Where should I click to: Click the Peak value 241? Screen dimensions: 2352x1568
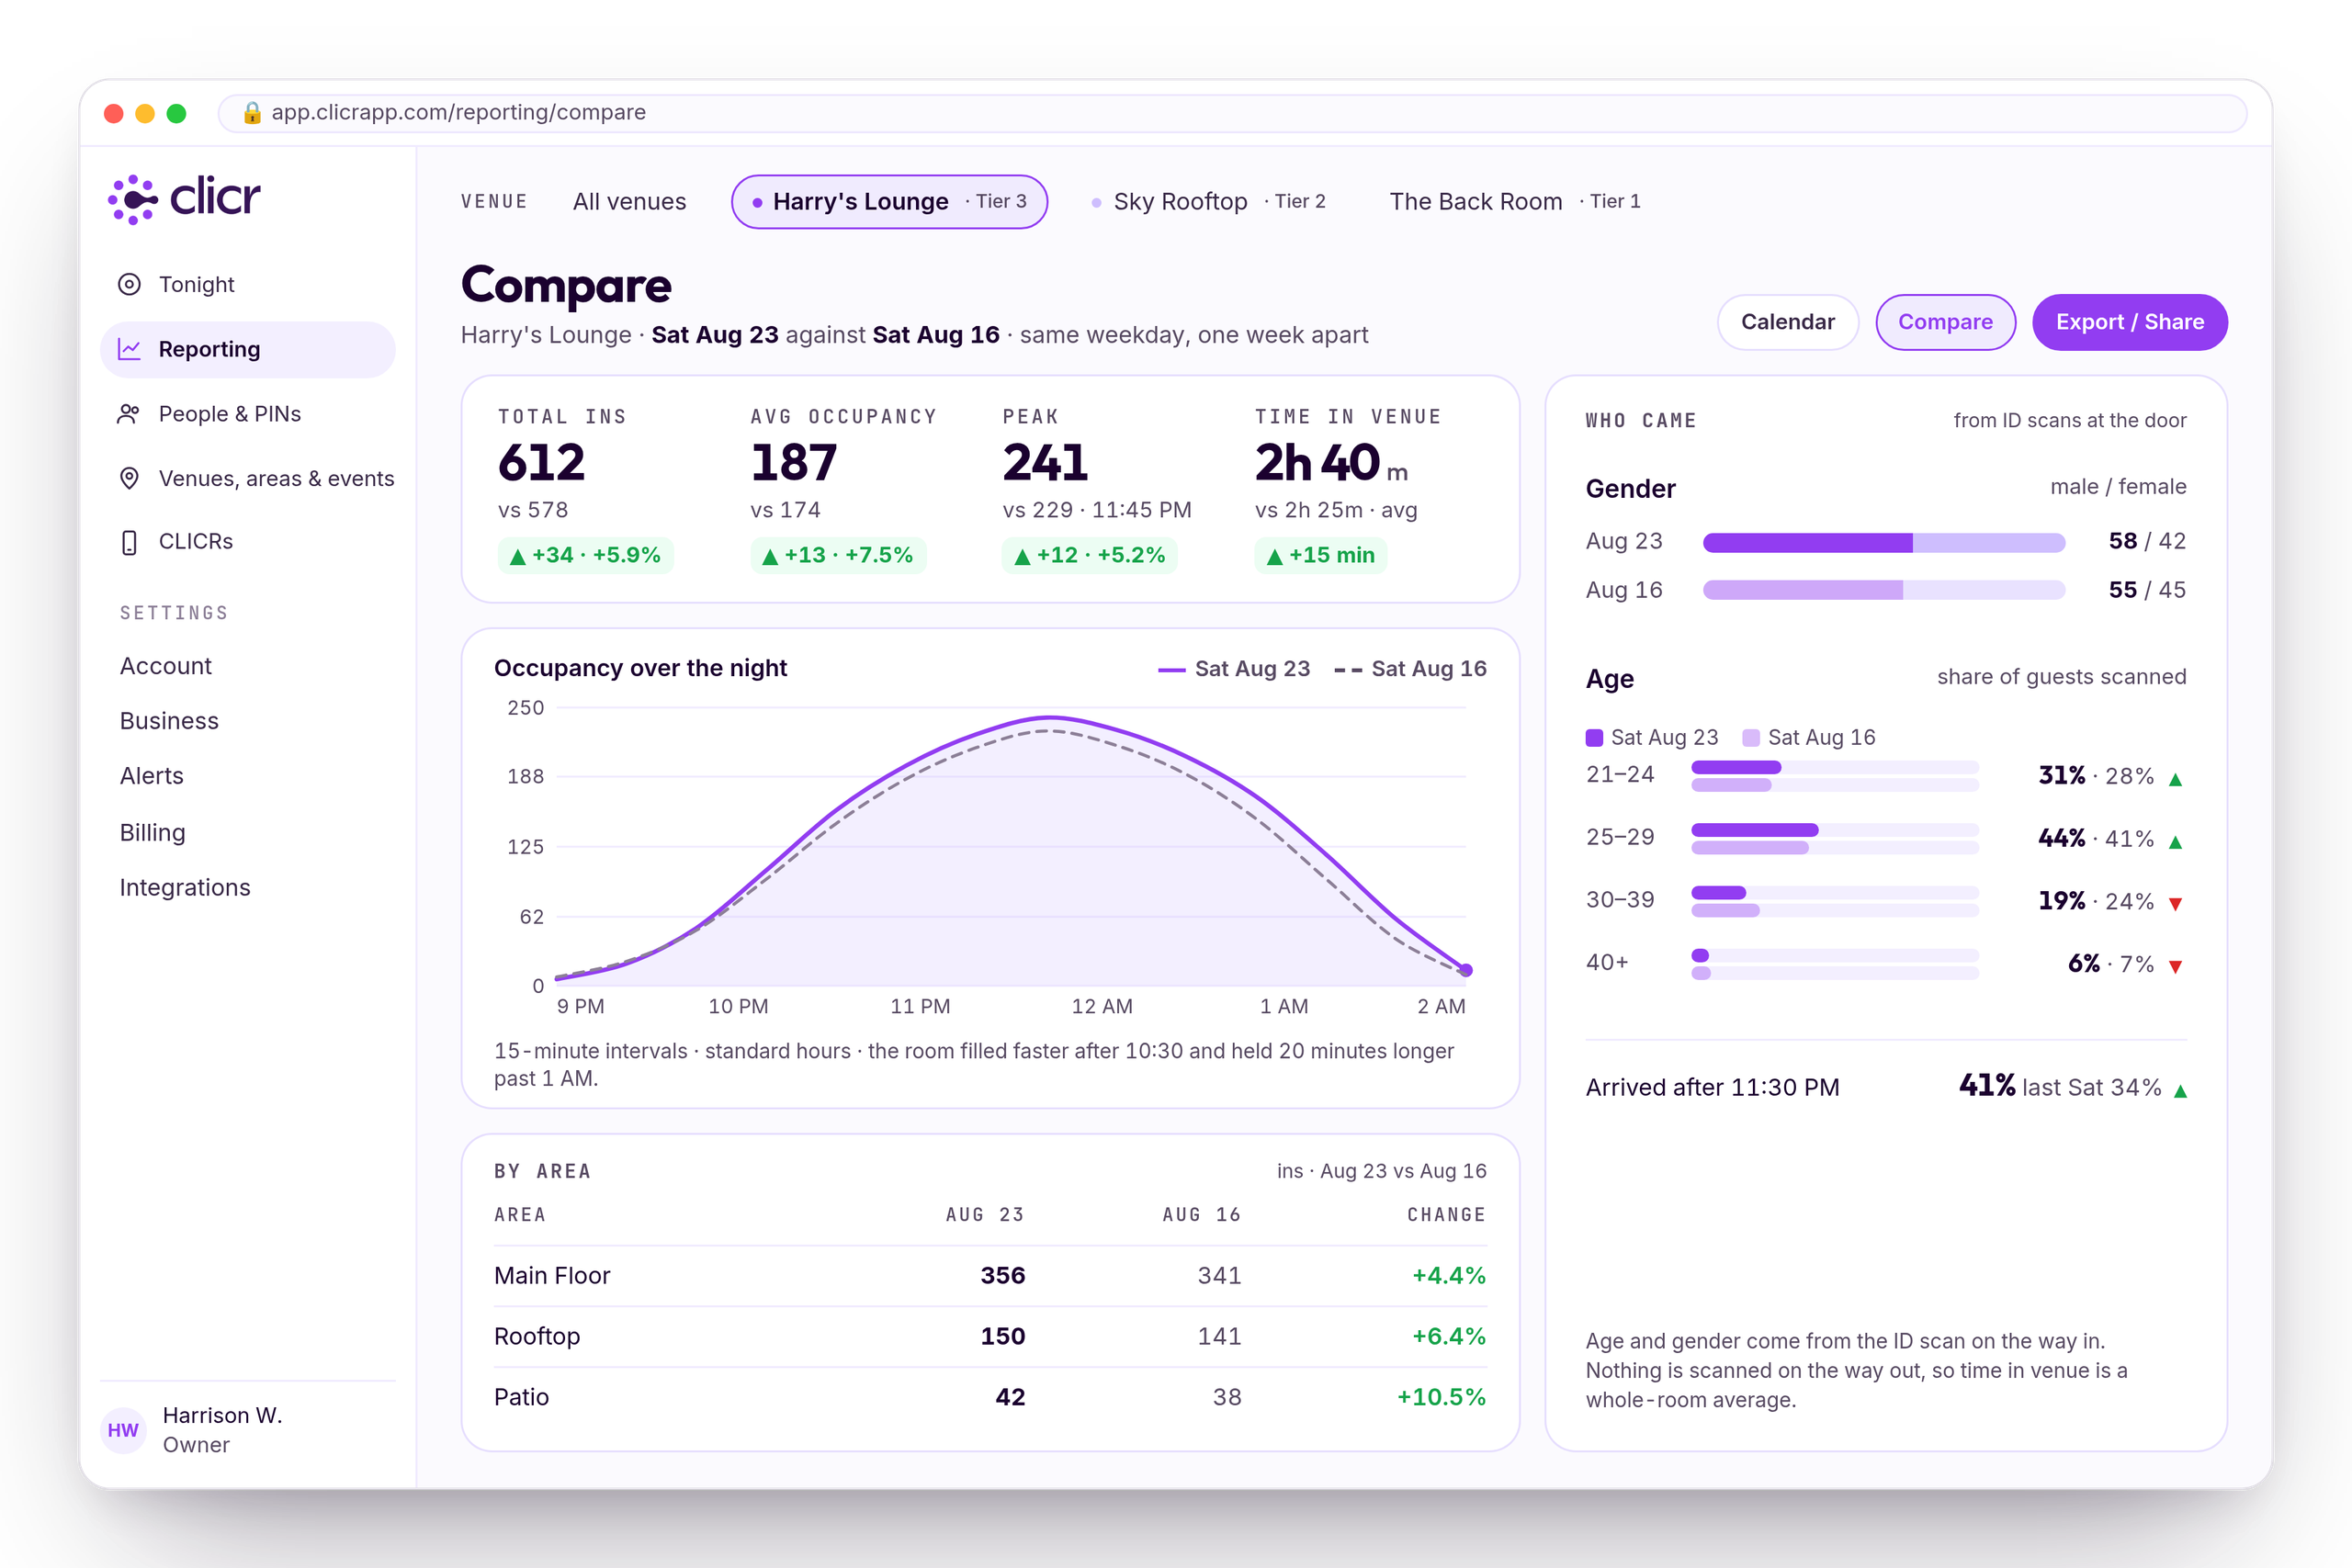pos(1045,463)
